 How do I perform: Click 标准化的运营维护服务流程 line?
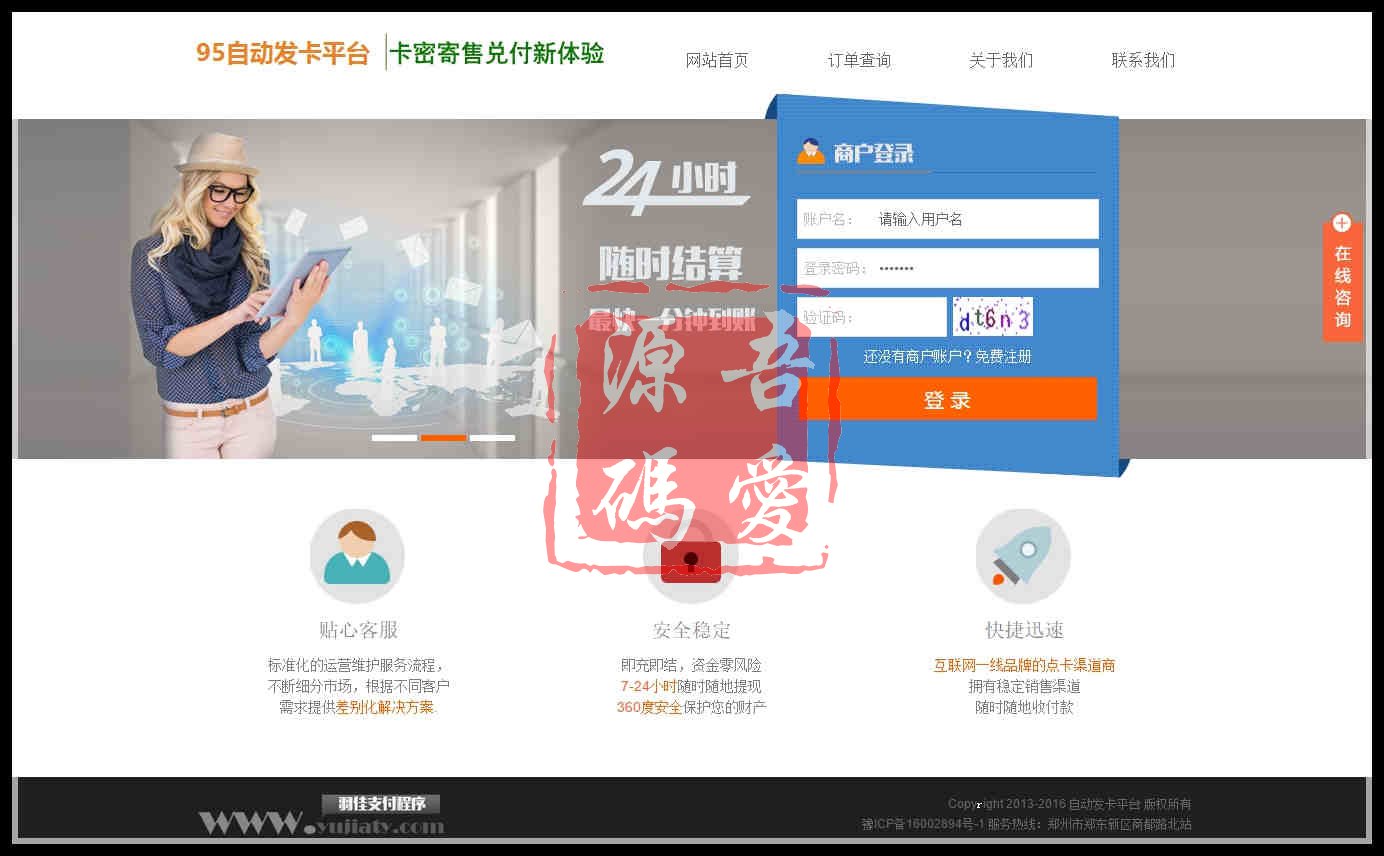[x=357, y=665]
